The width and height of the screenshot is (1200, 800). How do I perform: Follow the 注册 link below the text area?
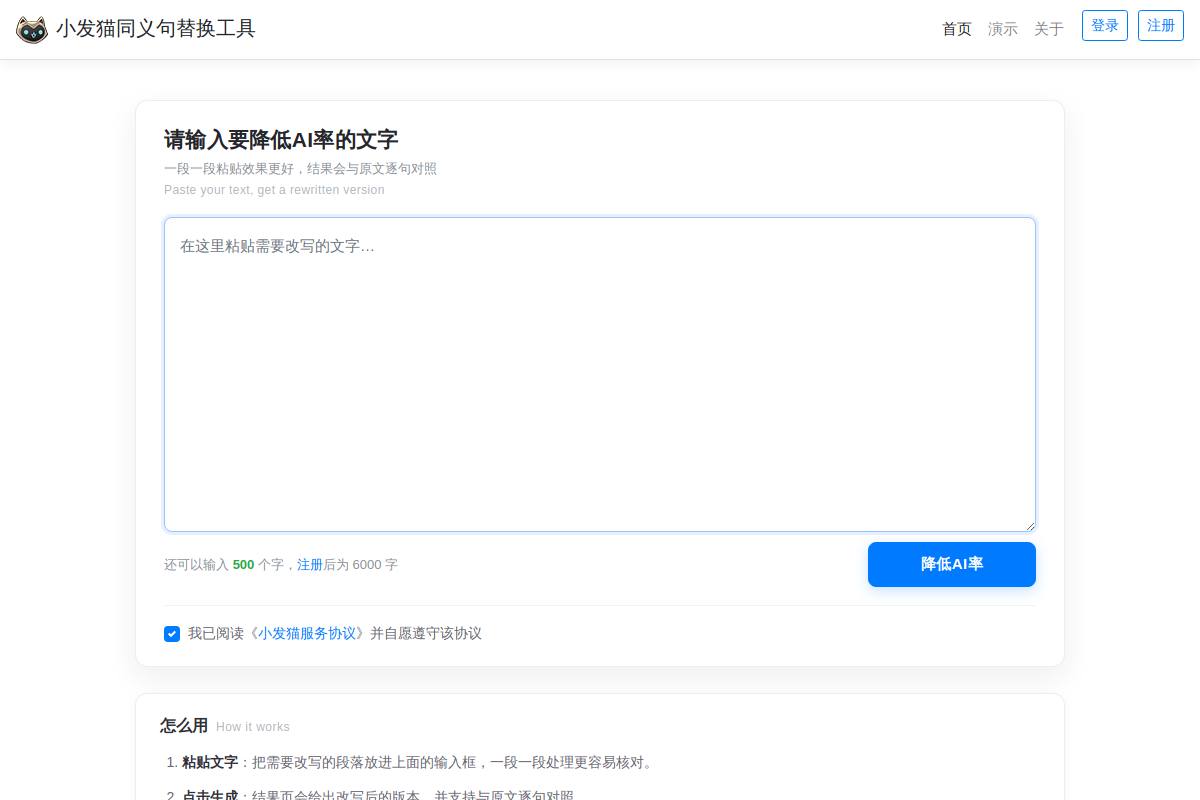310,565
